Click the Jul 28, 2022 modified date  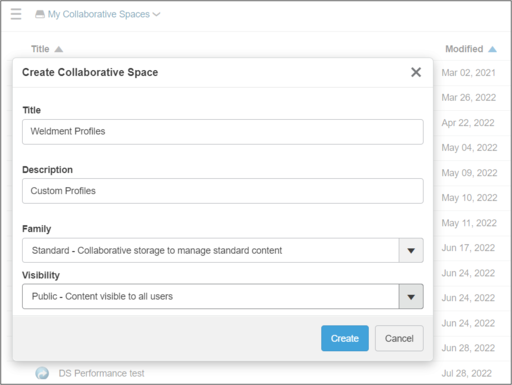point(466,373)
